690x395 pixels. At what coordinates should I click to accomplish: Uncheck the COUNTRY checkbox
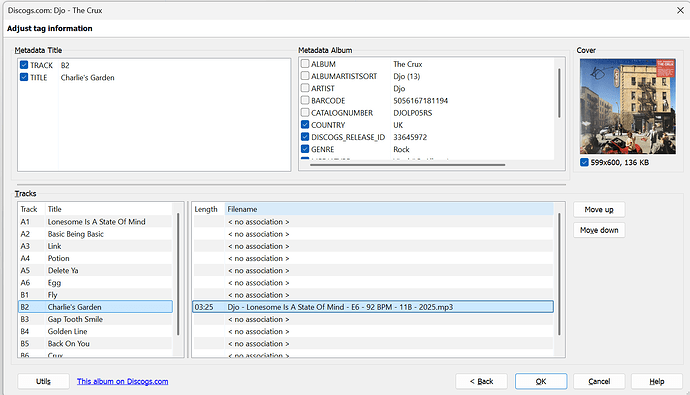(x=305, y=125)
